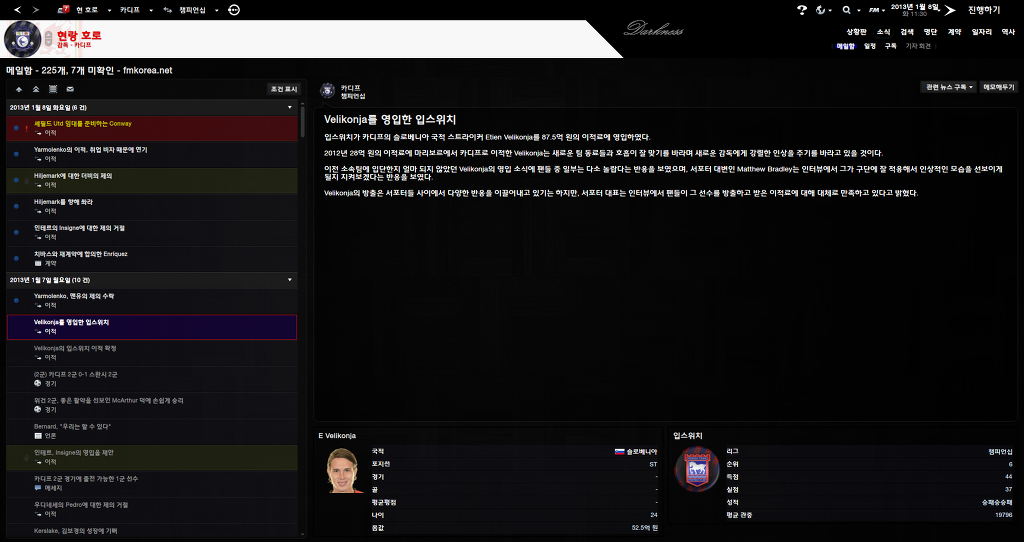Click the 조건 표시 filter button

pos(283,89)
